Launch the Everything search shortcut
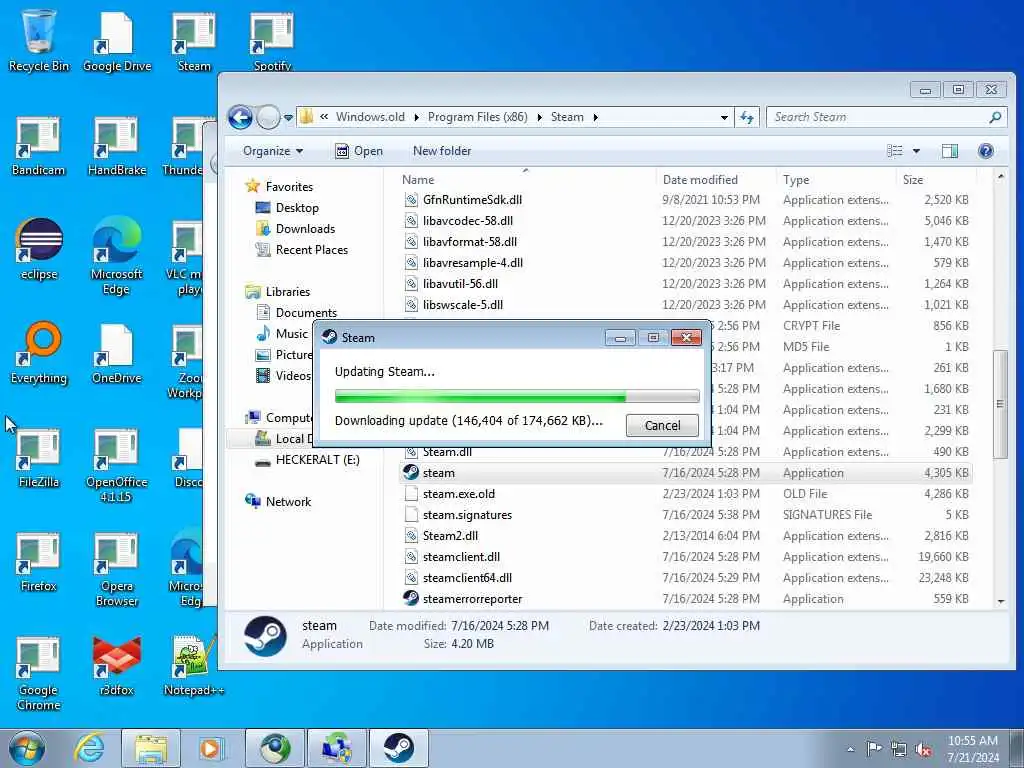 [x=39, y=353]
